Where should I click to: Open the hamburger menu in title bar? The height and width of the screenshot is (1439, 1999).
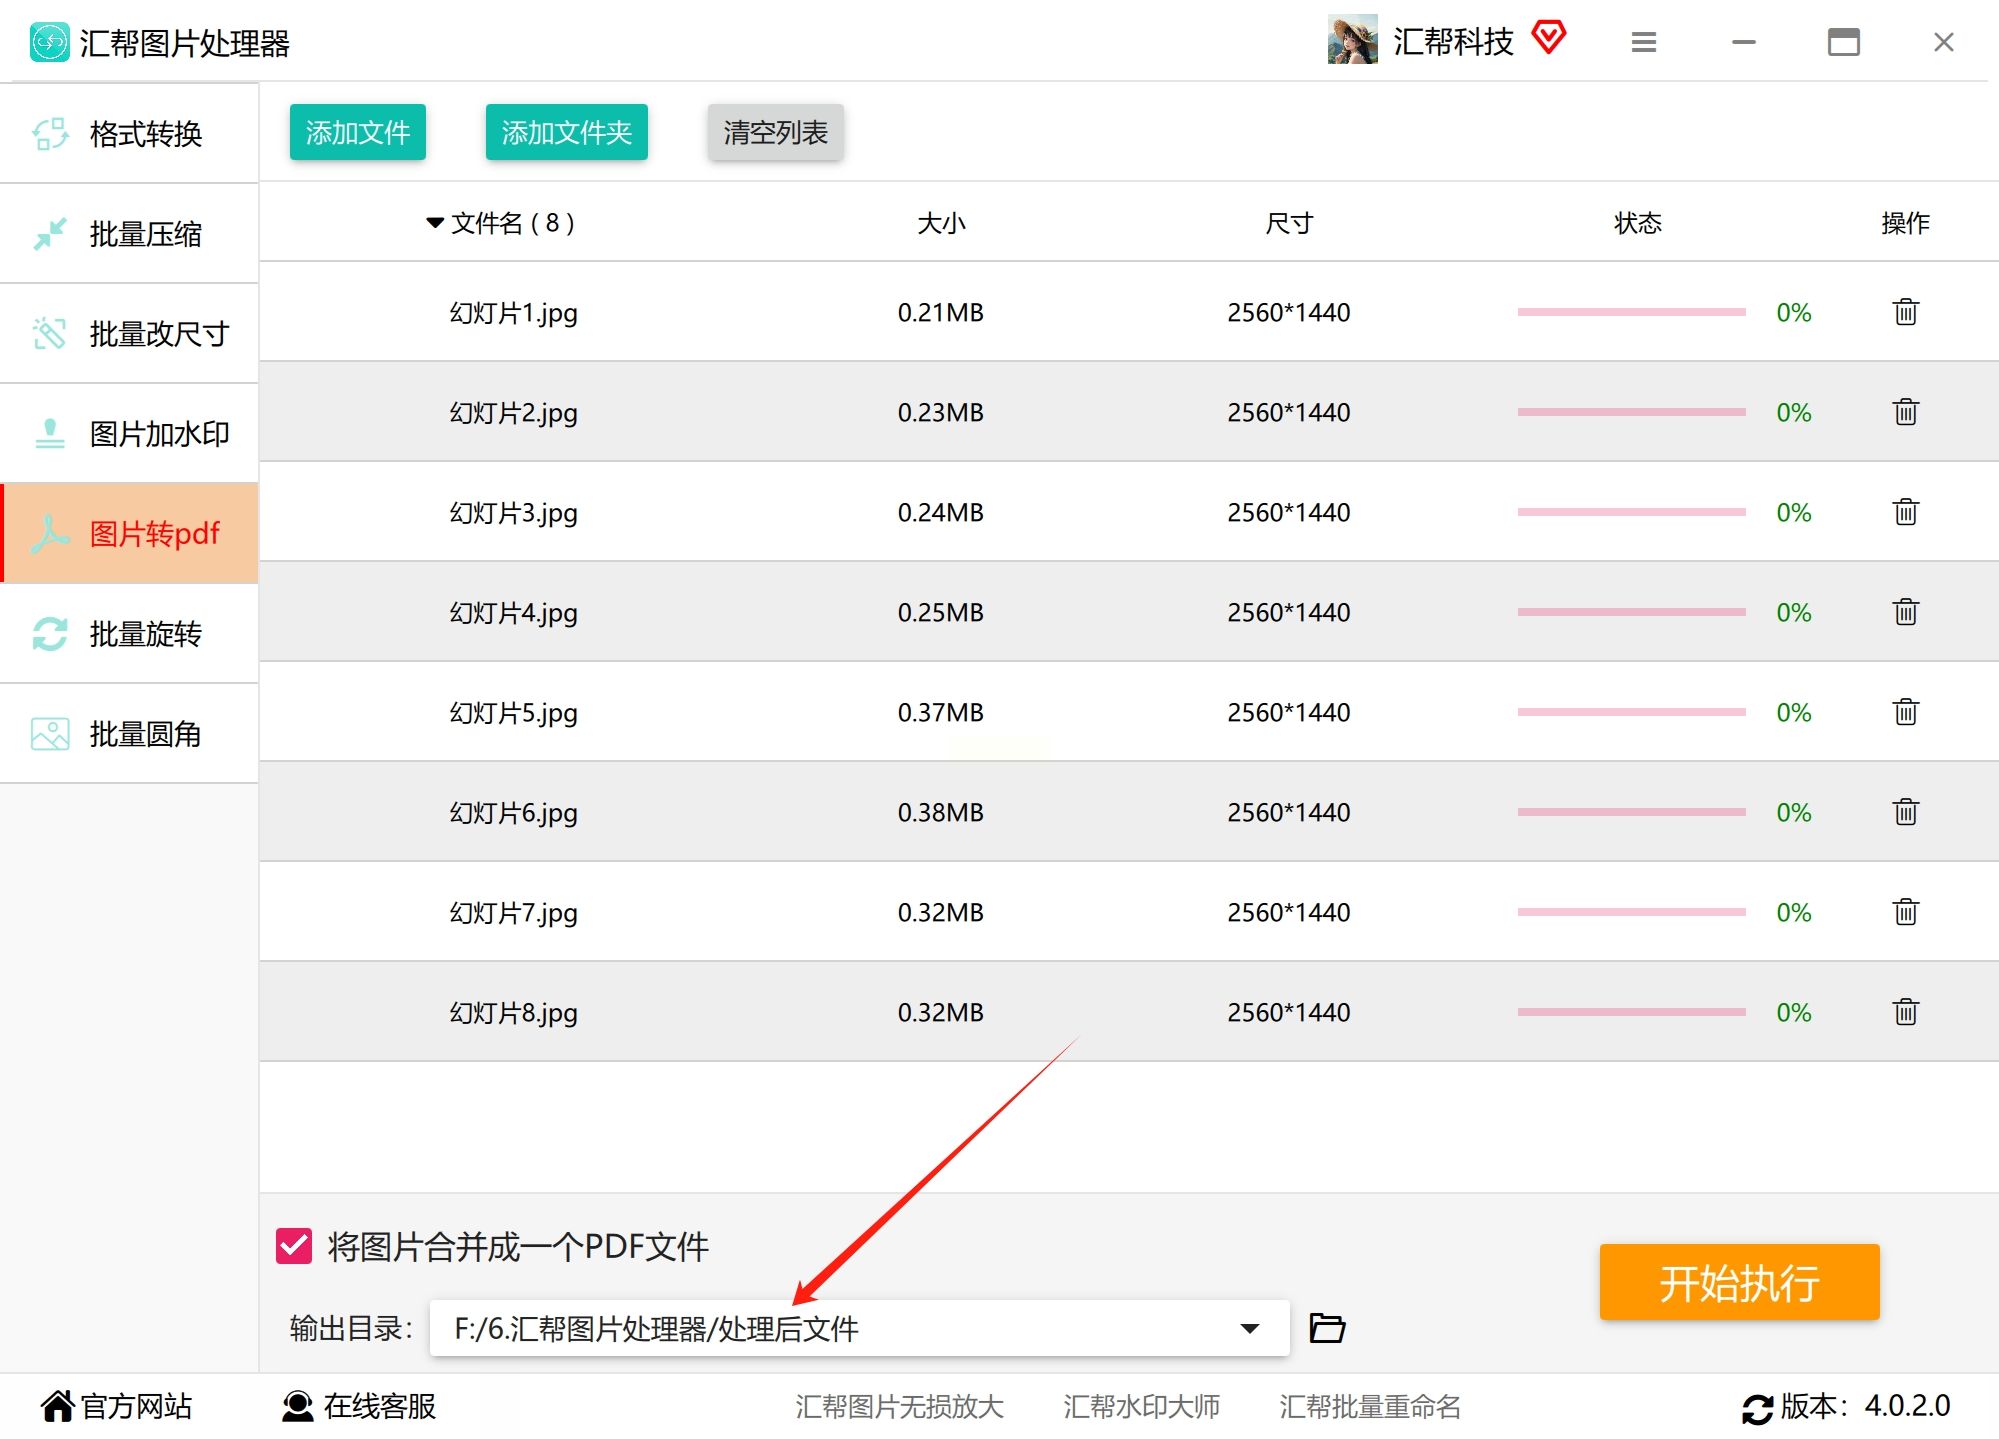point(1643,42)
